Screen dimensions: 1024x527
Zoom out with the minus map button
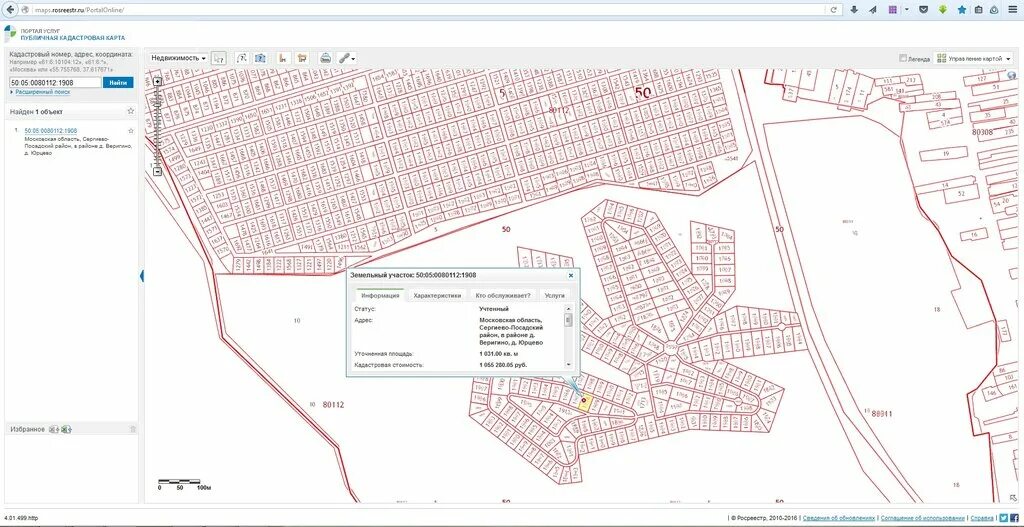157,170
